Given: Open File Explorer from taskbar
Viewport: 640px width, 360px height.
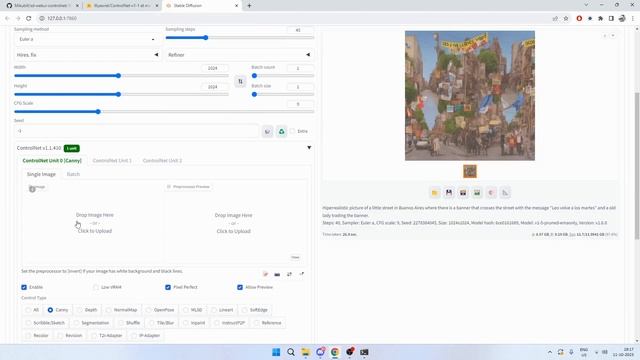Looking at the screenshot, I should (x=305, y=352).
